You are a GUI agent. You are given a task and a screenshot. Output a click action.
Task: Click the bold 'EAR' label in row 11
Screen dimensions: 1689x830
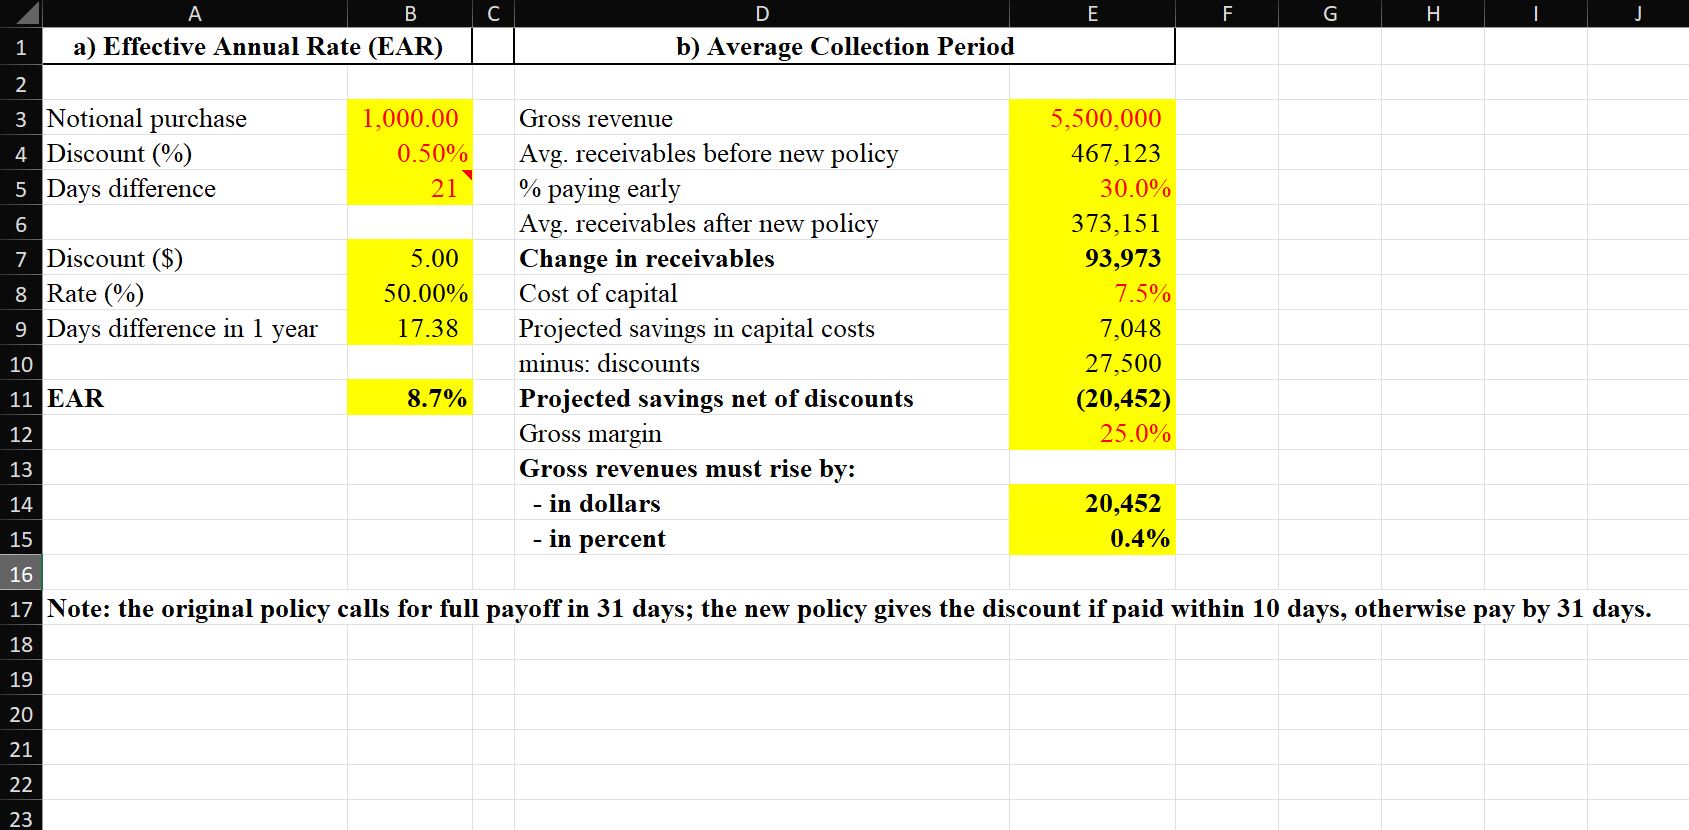coord(195,398)
